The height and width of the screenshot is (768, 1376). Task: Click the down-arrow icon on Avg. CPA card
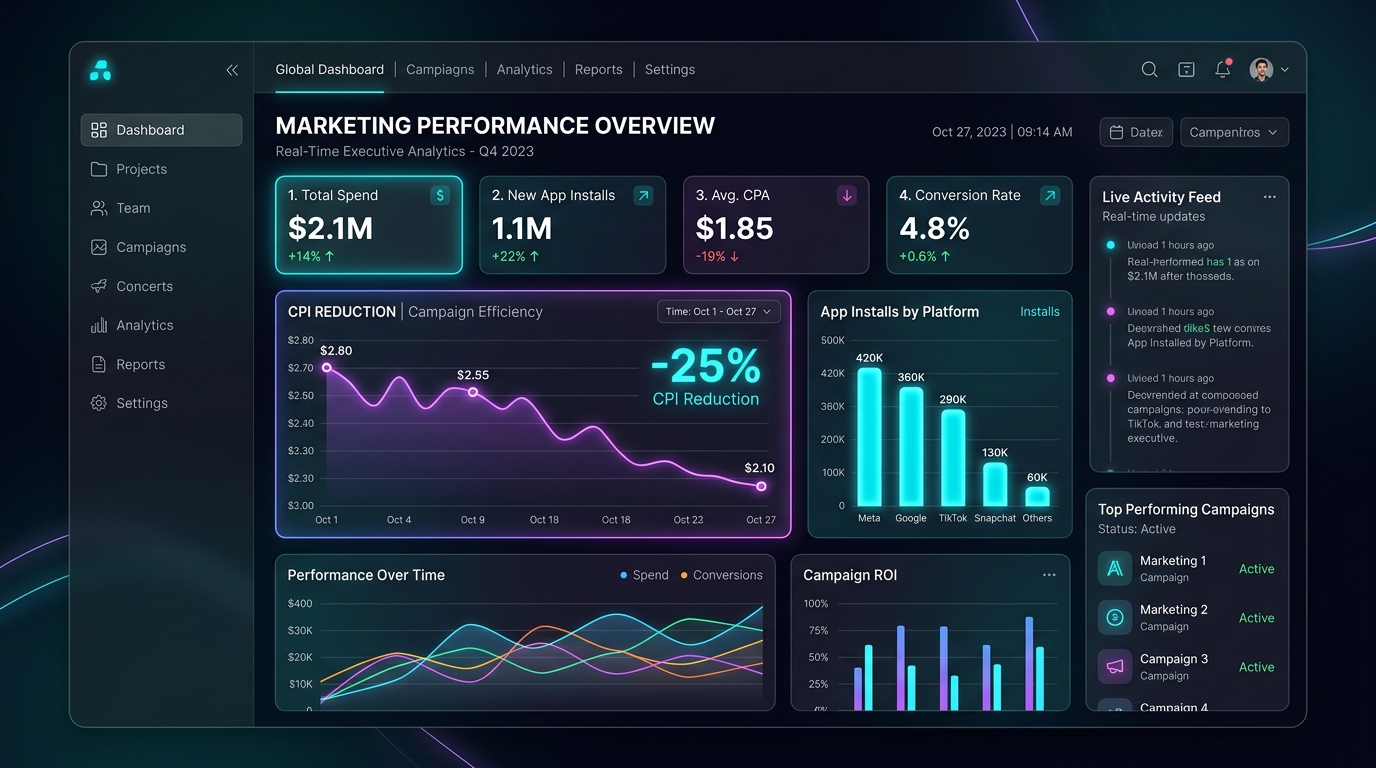847,195
